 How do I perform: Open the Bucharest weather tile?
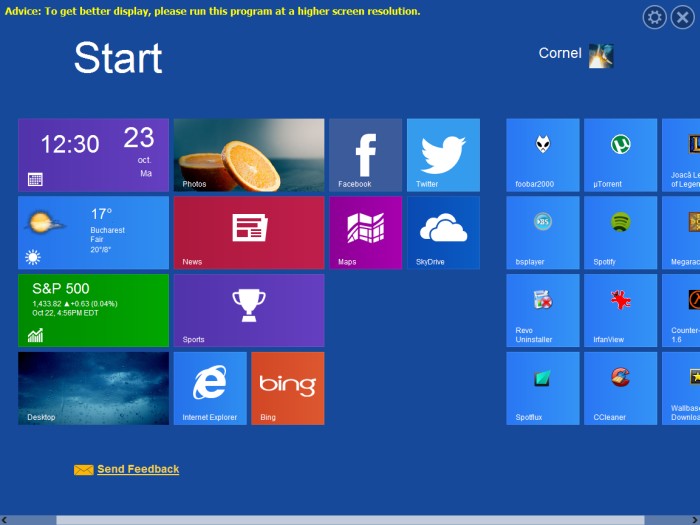pos(93,233)
